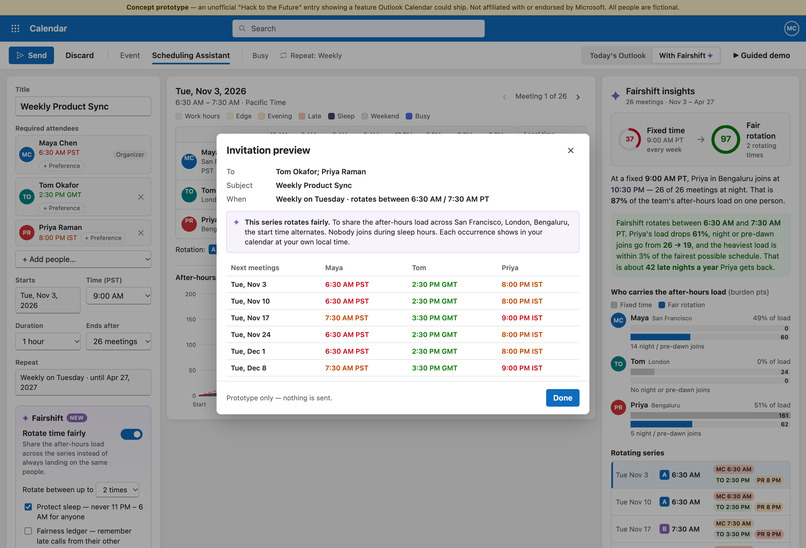Click the MC profile avatar in header

click(791, 28)
